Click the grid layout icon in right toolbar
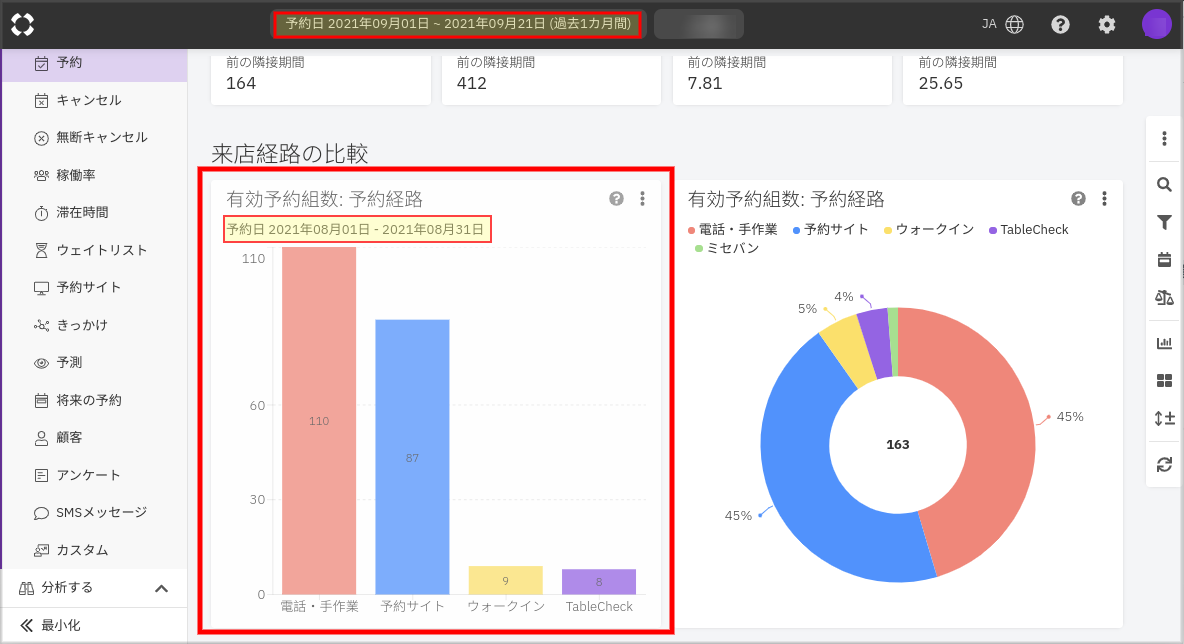This screenshot has width=1184, height=644. (x=1164, y=381)
